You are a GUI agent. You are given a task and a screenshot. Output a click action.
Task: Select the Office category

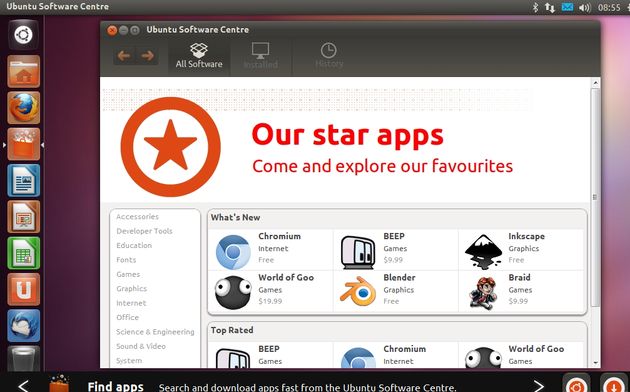(x=127, y=317)
